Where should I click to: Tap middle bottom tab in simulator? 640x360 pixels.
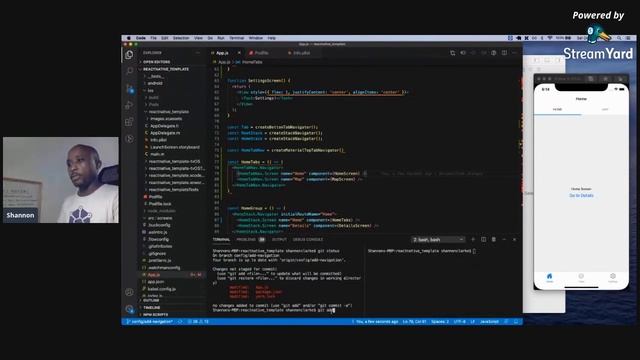coord(581,278)
